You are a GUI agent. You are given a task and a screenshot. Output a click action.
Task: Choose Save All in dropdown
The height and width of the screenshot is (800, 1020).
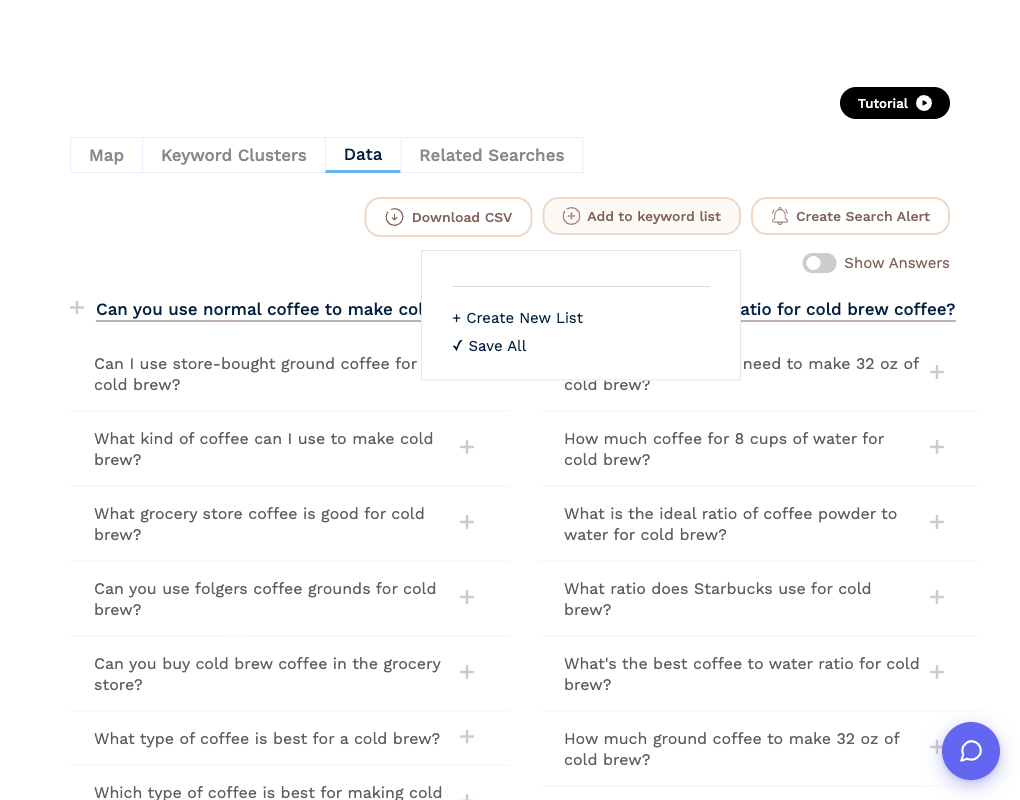point(489,346)
